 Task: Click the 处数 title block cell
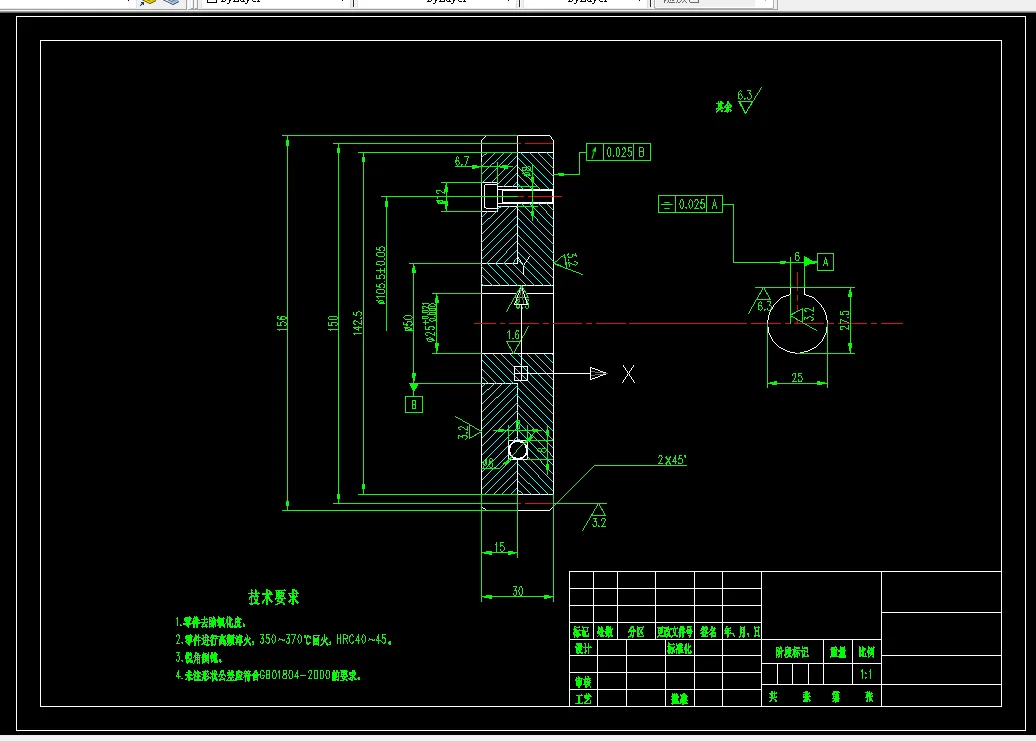605,631
